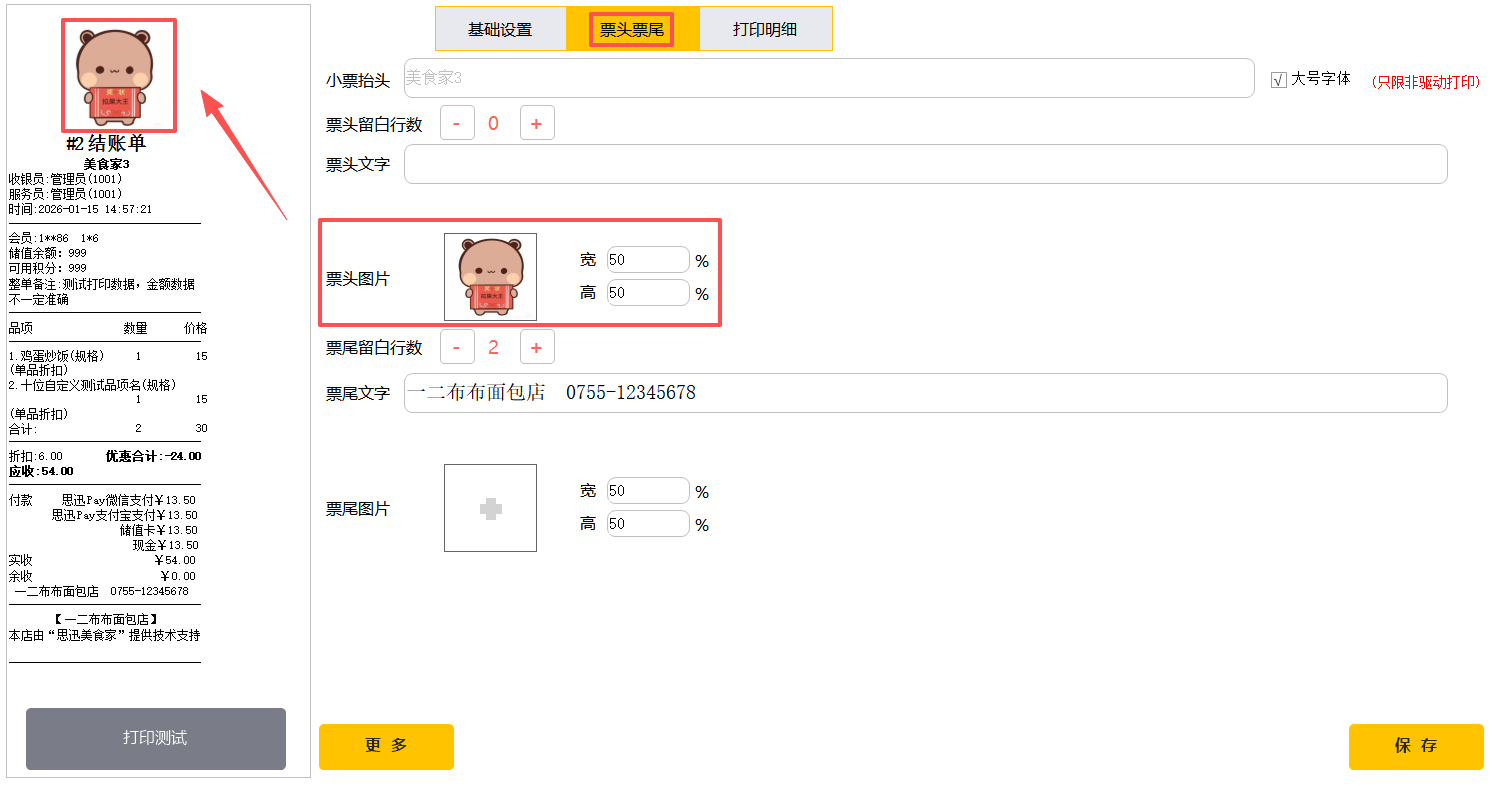Click the 保存 button
1510x786 pixels.
tap(1415, 746)
